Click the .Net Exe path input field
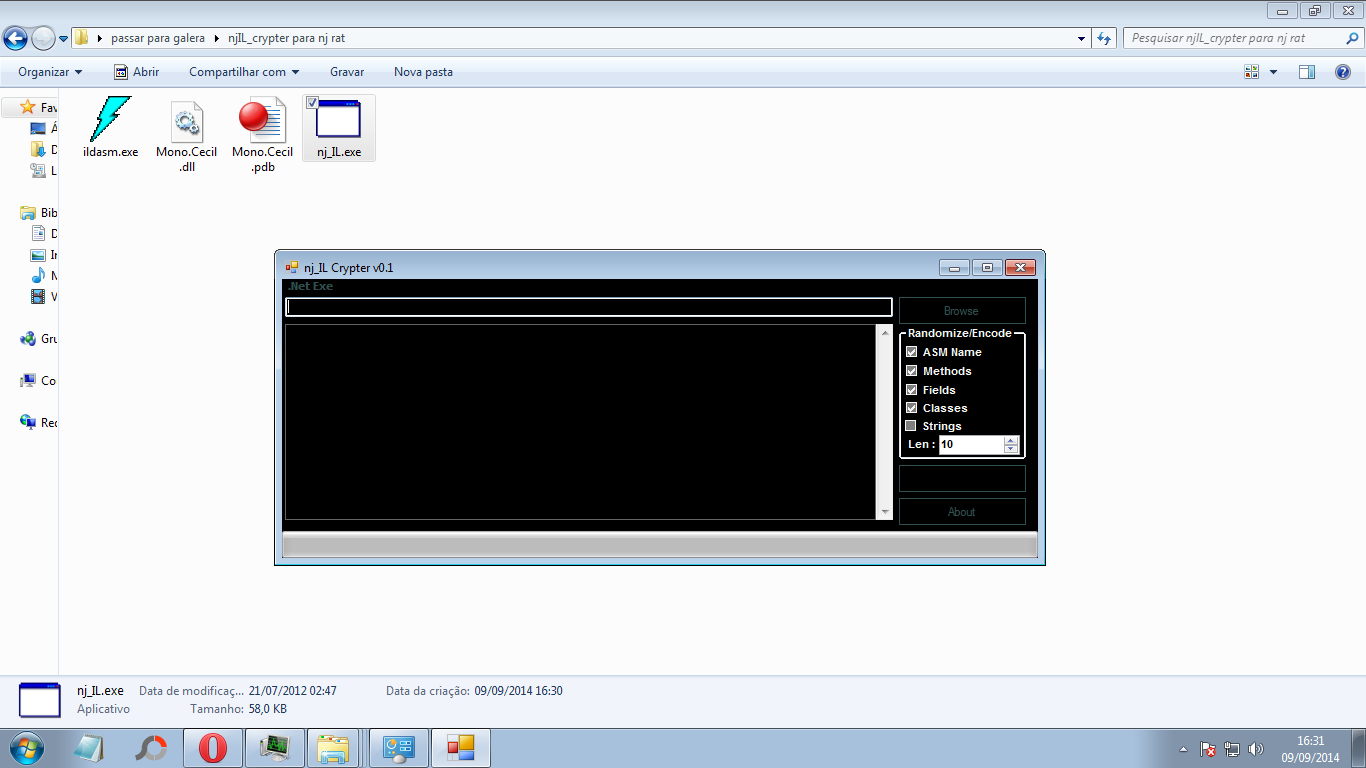Viewport: 1366px width, 768px height. coord(589,307)
